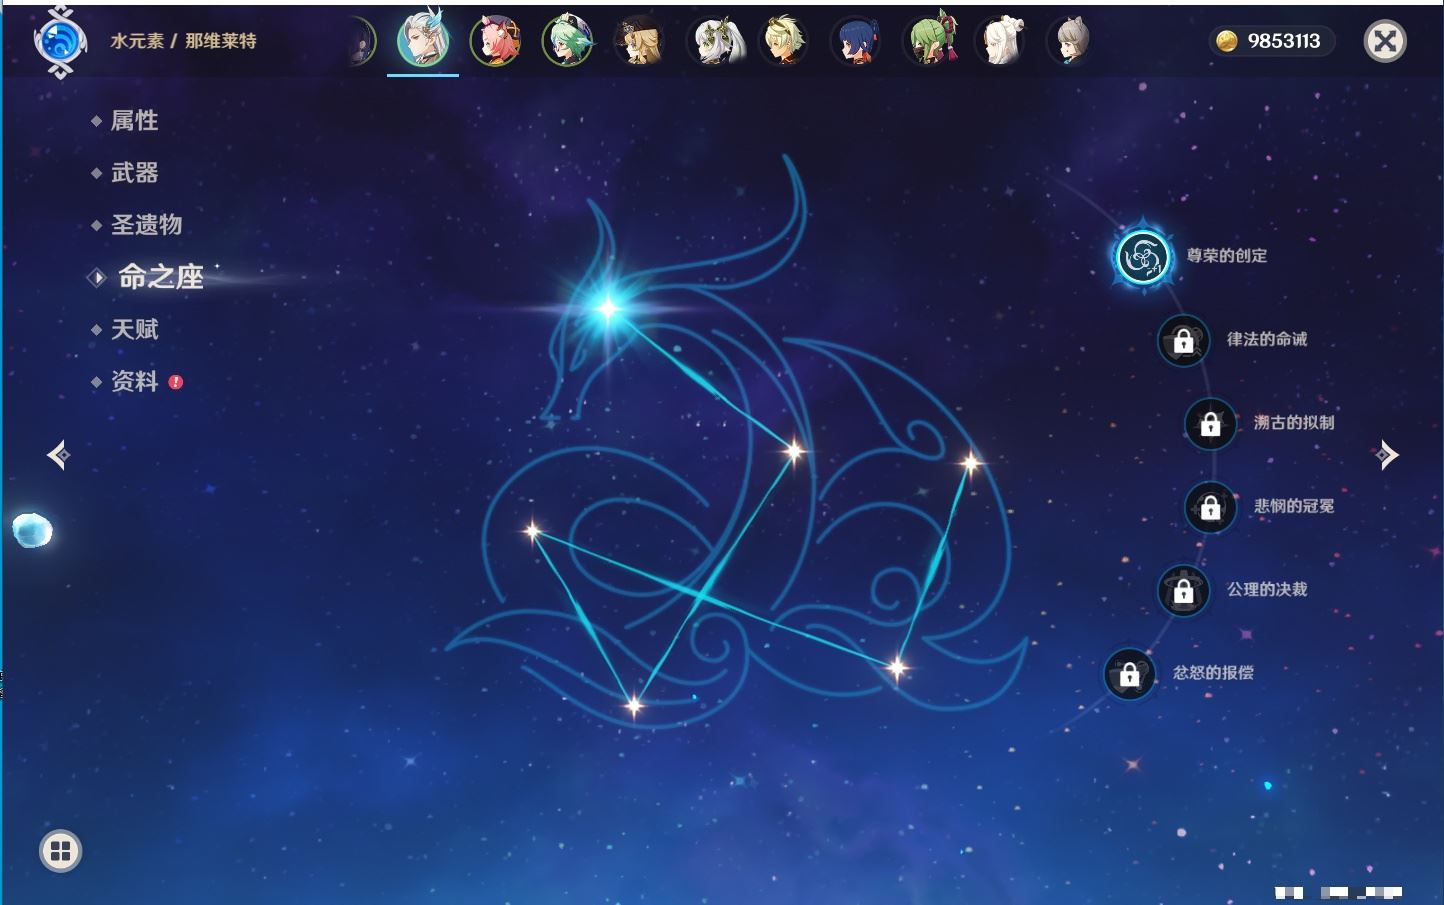Click the floating white blob icon at left edge
The height and width of the screenshot is (905, 1444).
pyautogui.click(x=32, y=530)
